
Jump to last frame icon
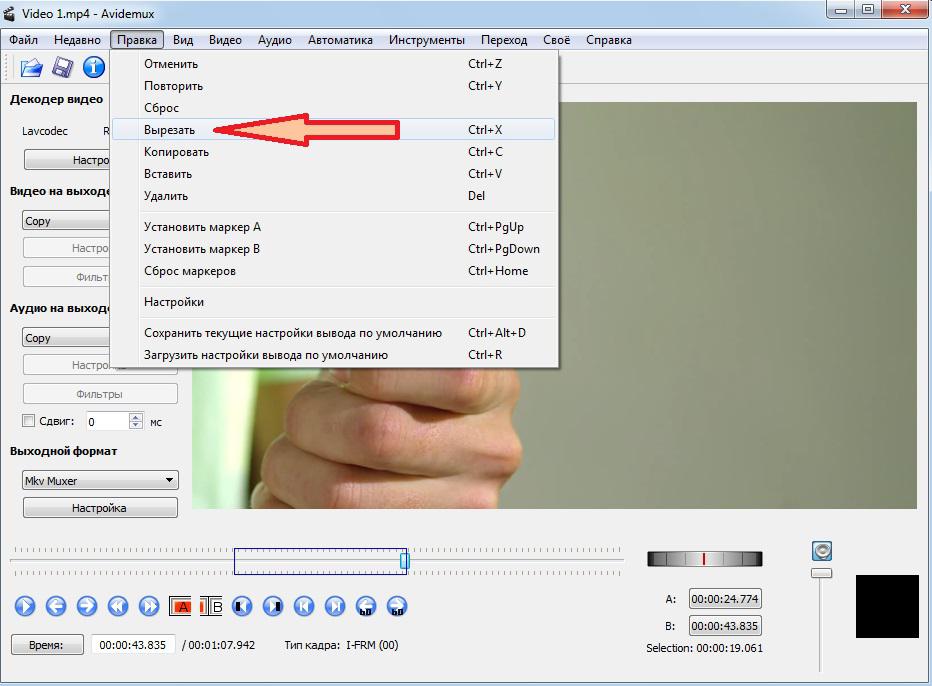pyautogui.click(x=335, y=606)
